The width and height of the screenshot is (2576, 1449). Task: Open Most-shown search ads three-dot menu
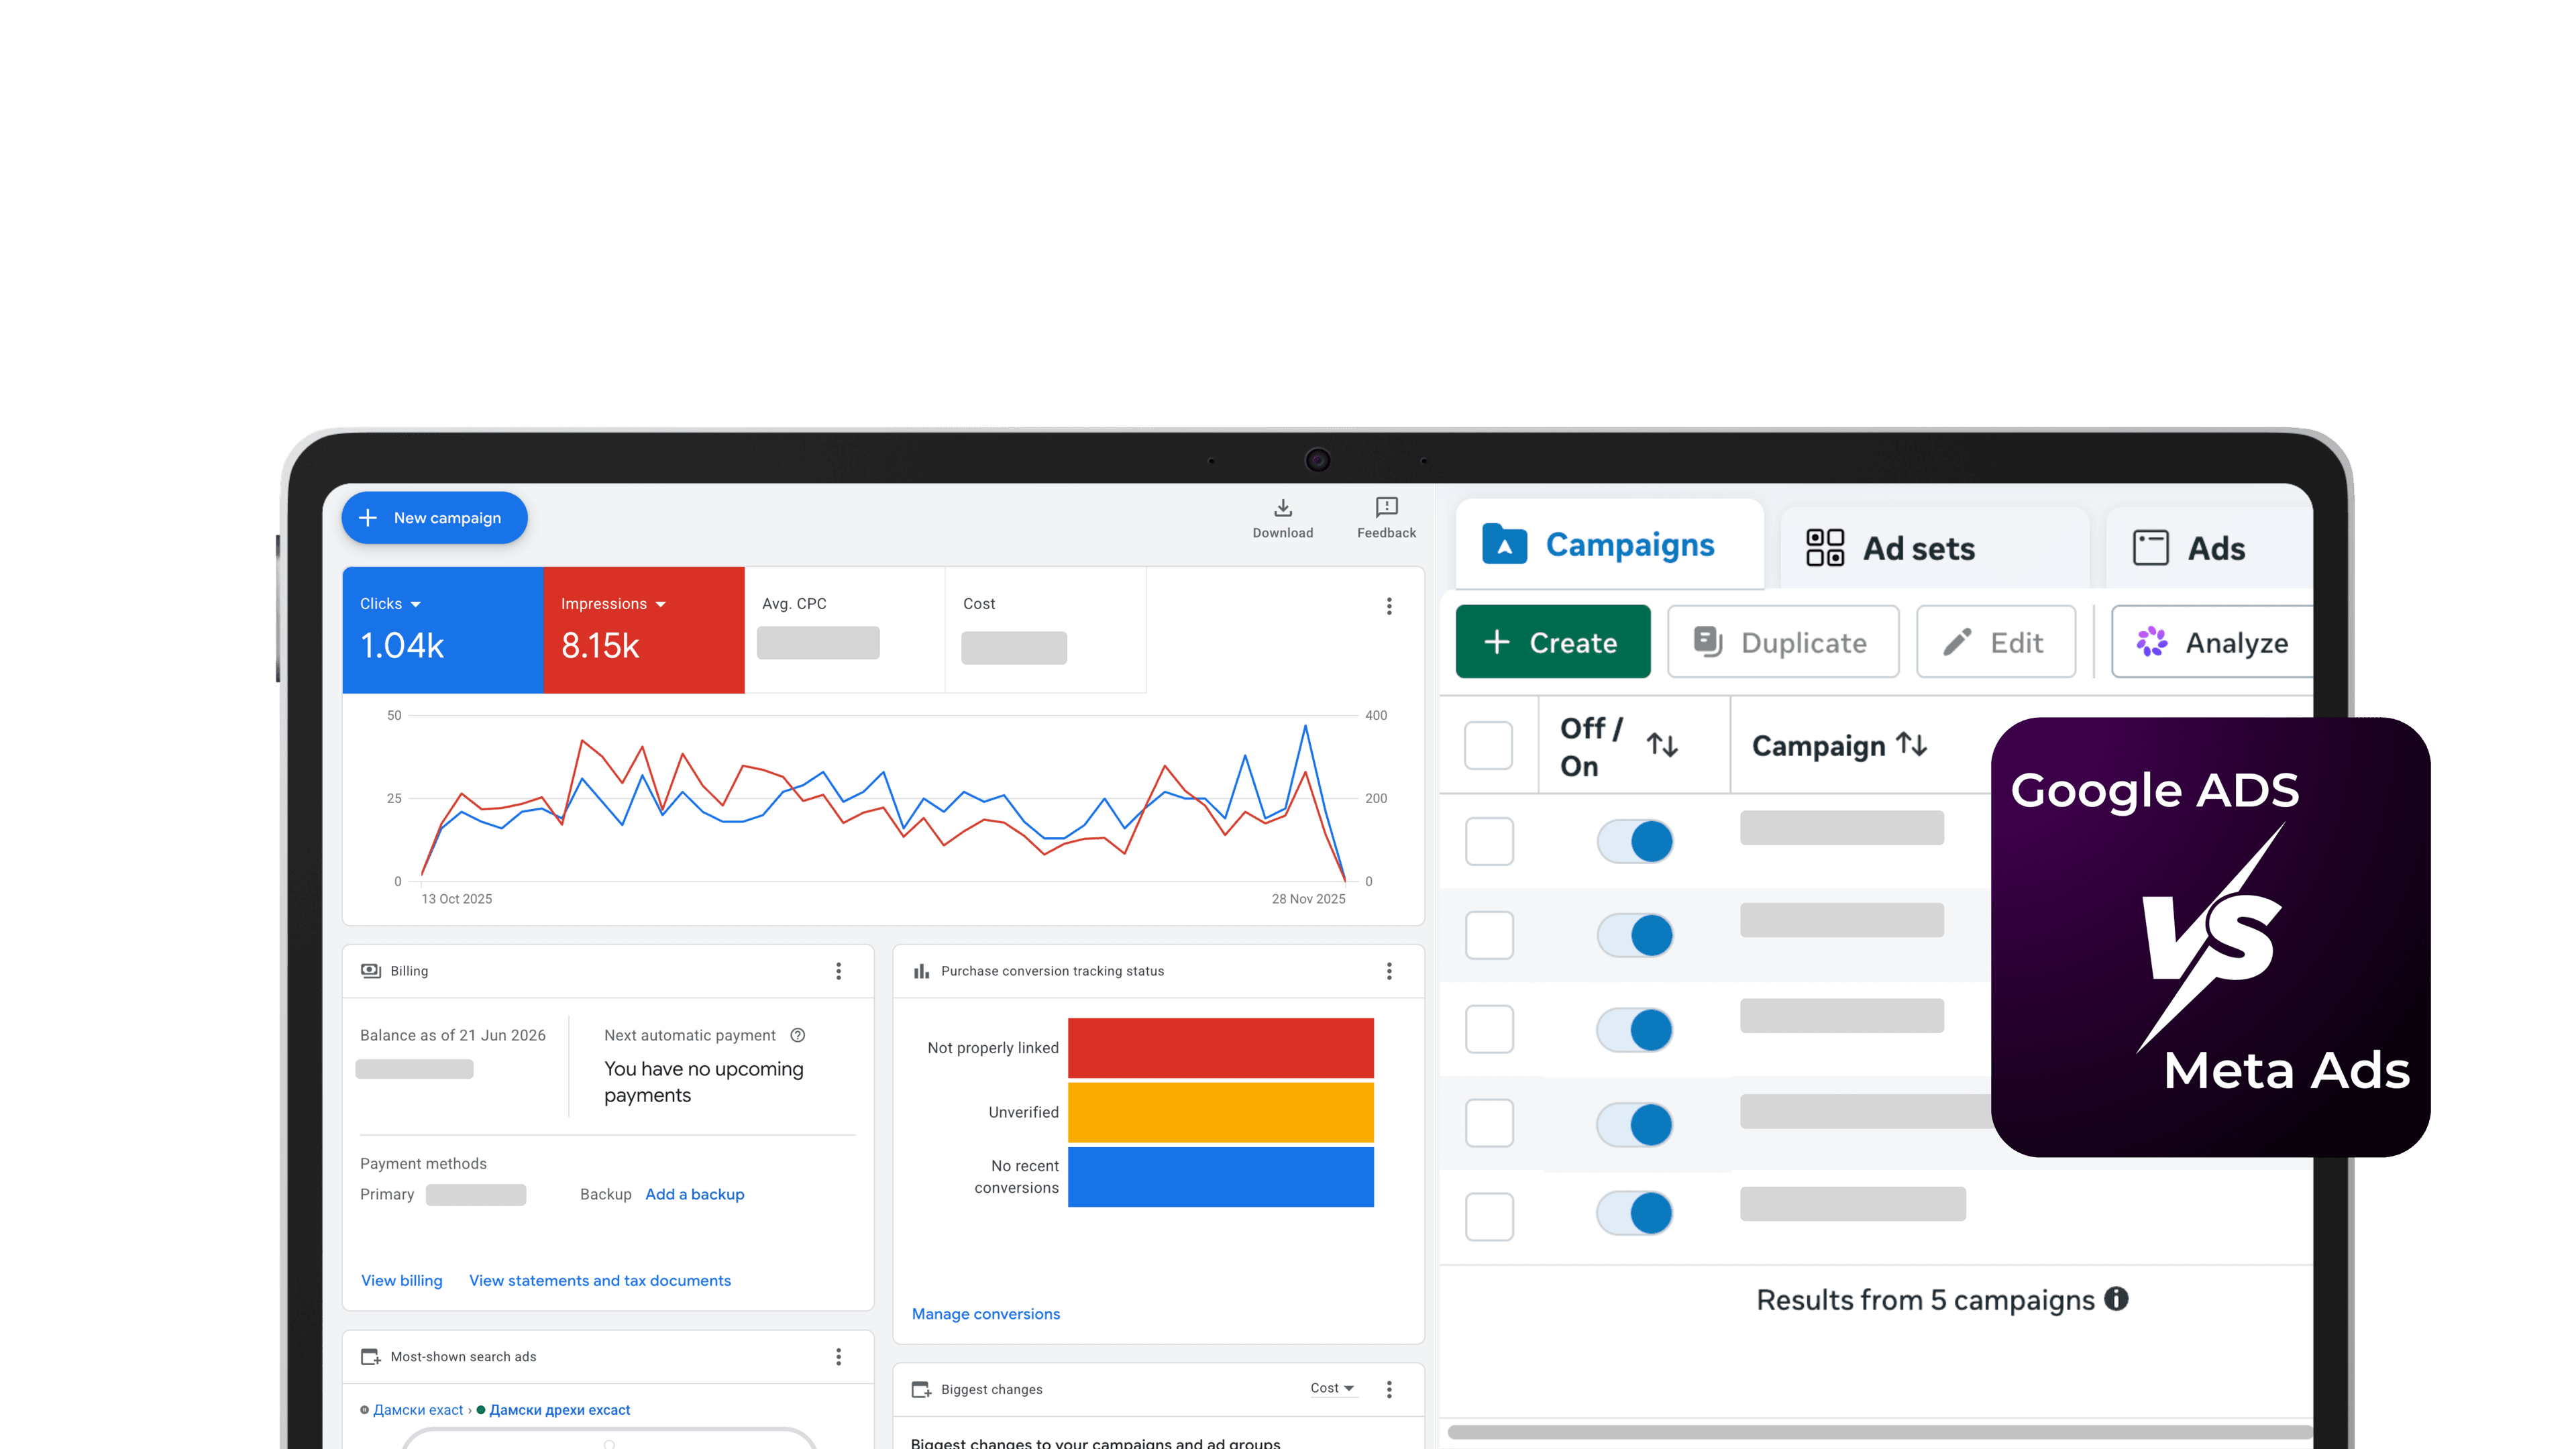click(838, 1357)
